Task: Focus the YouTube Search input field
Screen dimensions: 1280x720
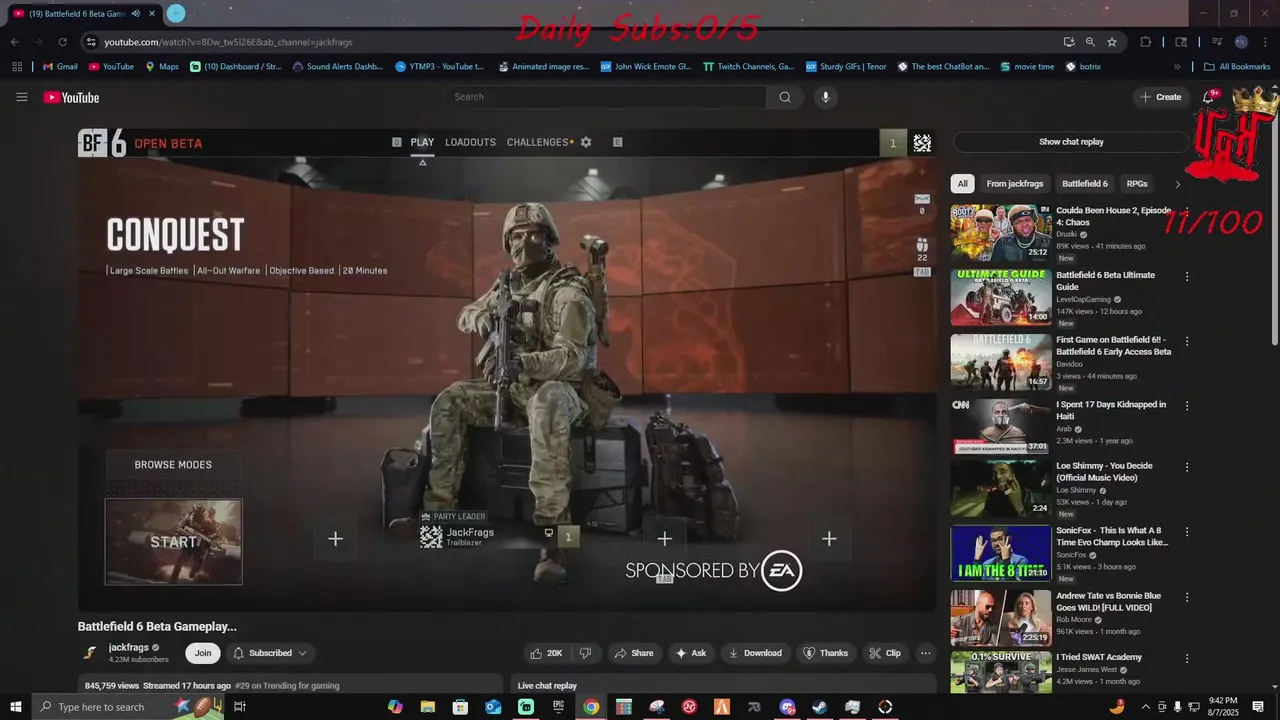Action: click(x=607, y=97)
